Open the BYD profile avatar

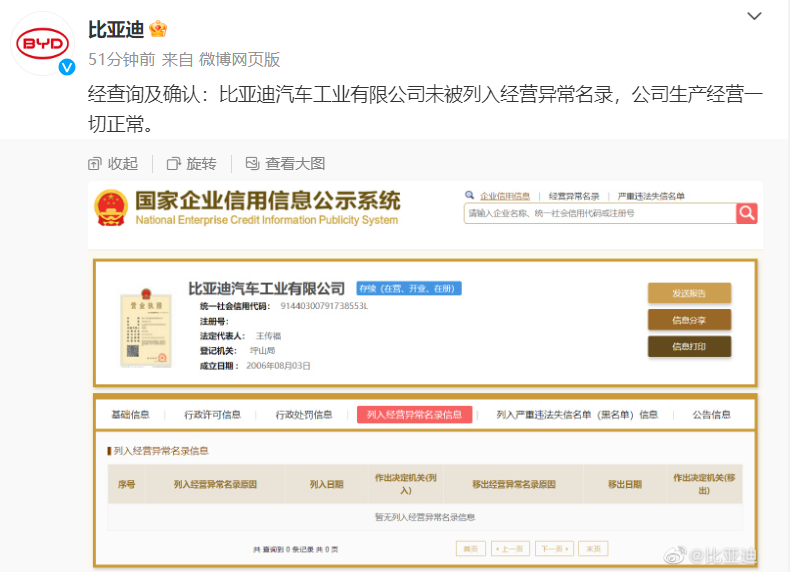(x=42, y=43)
